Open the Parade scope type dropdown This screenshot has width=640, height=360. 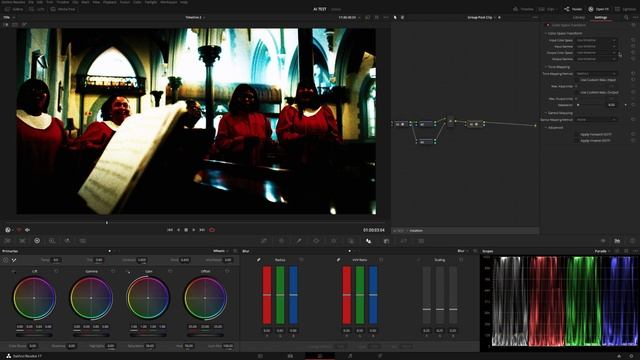coord(602,251)
